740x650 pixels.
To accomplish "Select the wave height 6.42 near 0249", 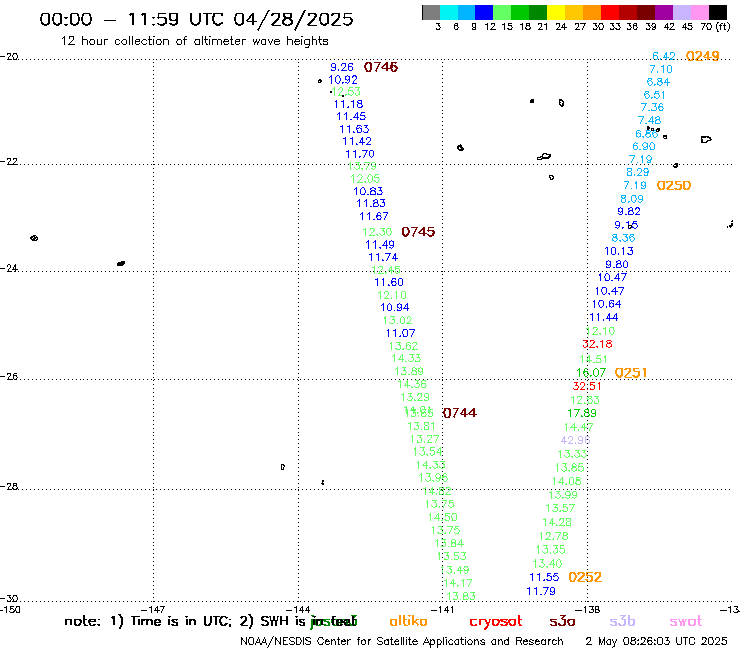I will tap(664, 56).
